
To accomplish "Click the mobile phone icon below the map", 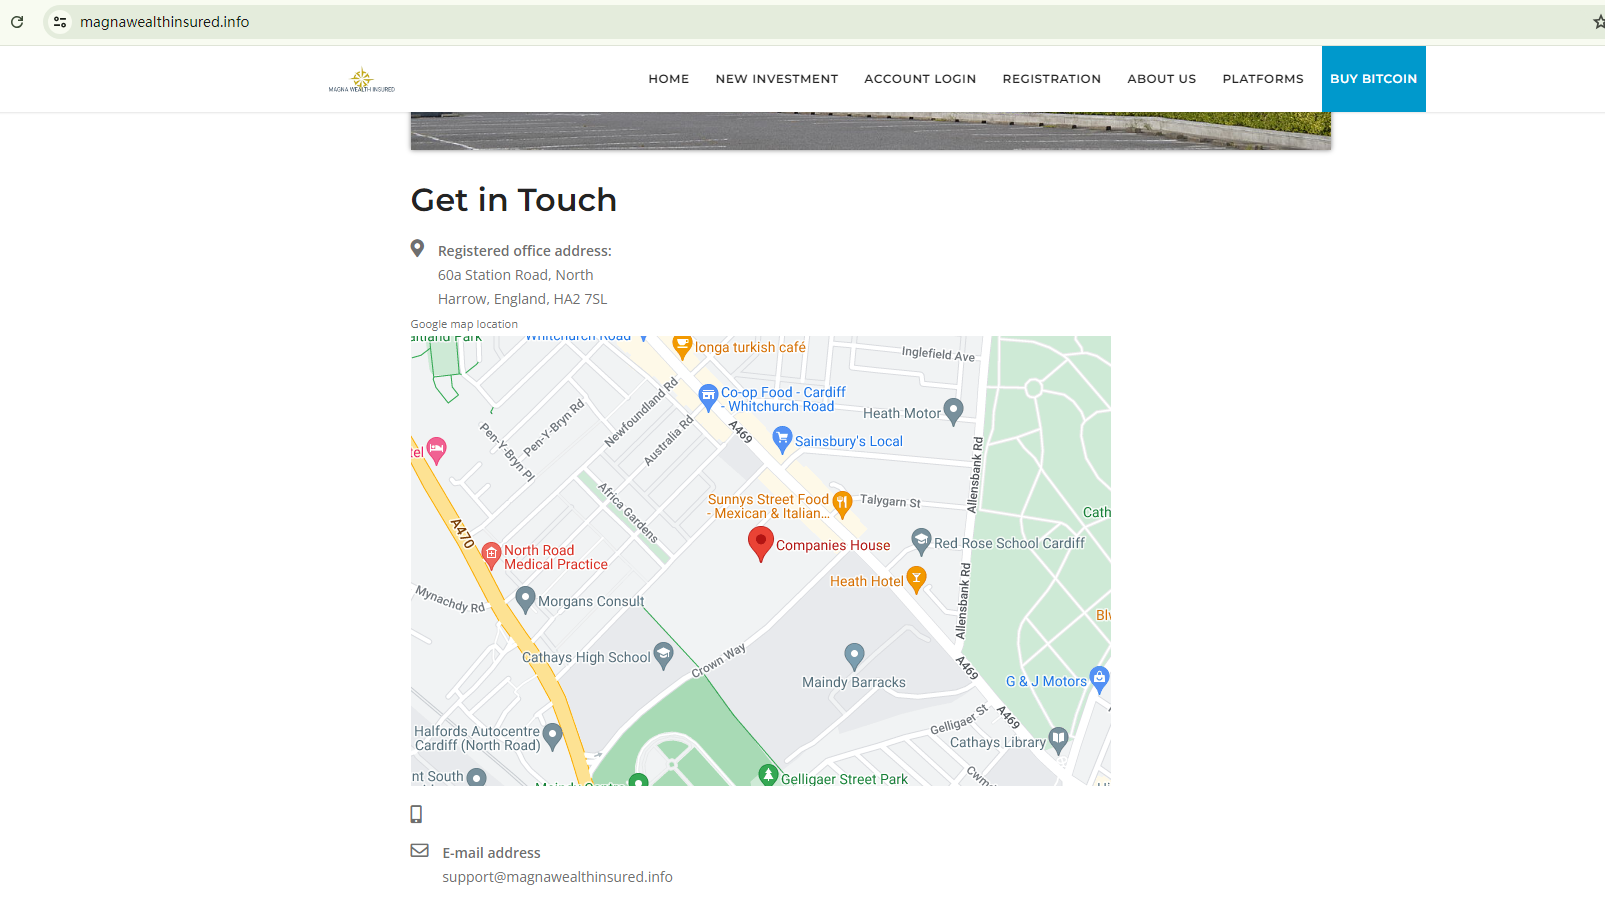I will [416, 814].
